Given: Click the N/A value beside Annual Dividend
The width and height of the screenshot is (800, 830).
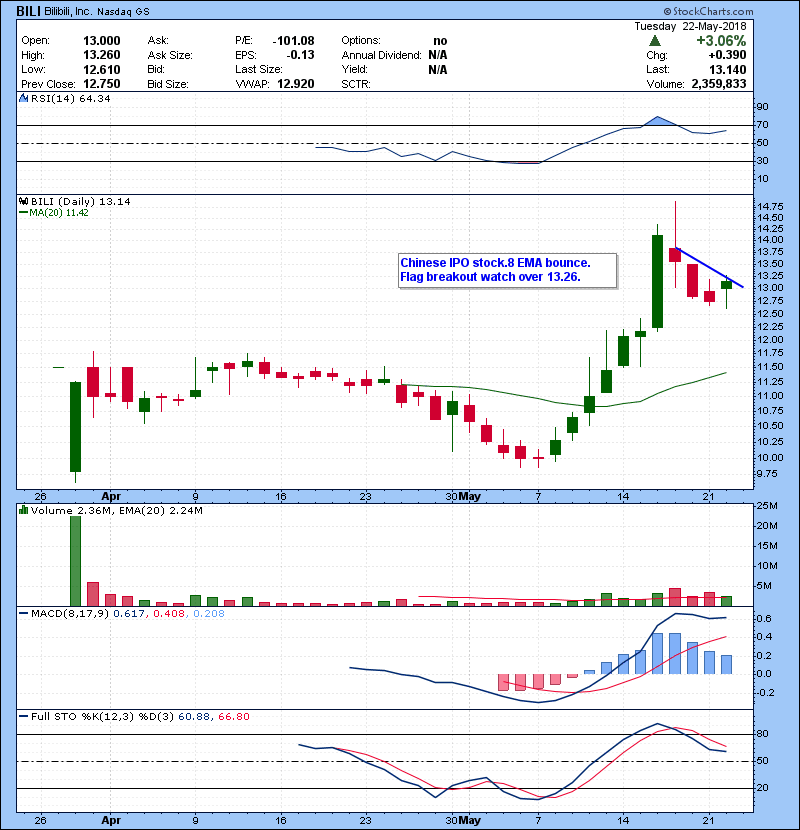Looking at the screenshot, I should (x=438, y=55).
